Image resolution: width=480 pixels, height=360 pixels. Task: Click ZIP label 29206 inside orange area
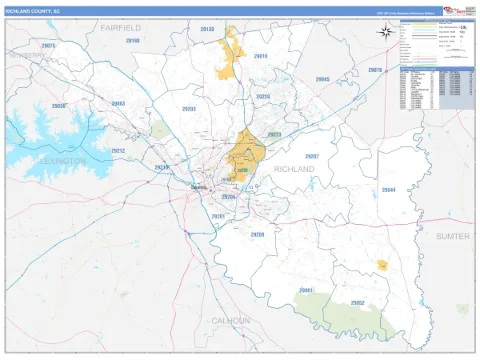pyautogui.click(x=243, y=170)
